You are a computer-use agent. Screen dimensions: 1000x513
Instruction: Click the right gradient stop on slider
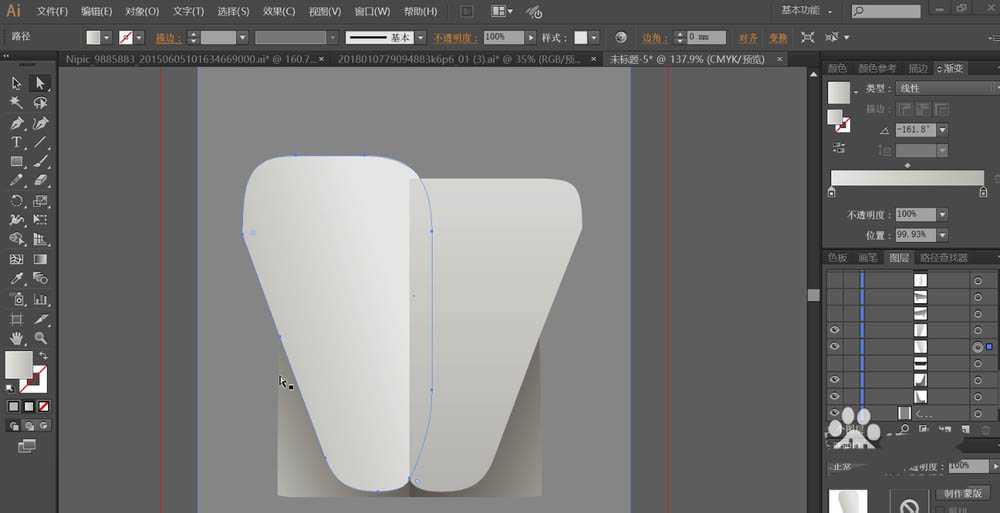[983, 192]
